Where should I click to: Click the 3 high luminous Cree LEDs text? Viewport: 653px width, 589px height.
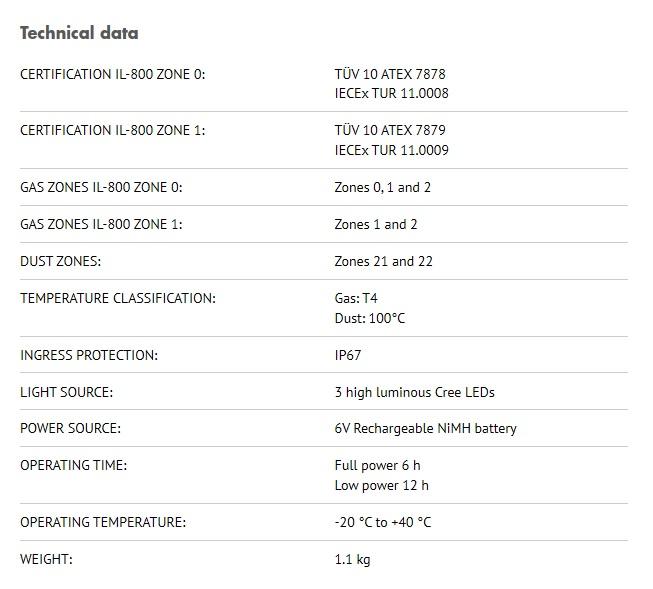click(414, 393)
